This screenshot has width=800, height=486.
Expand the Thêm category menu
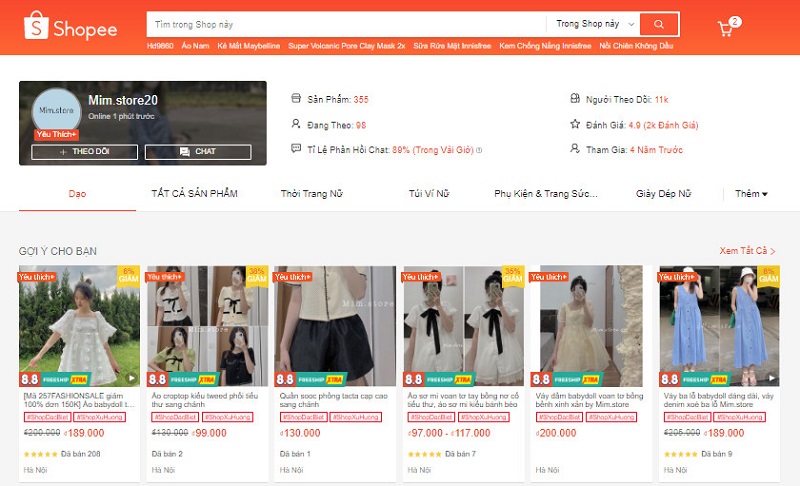751,193
